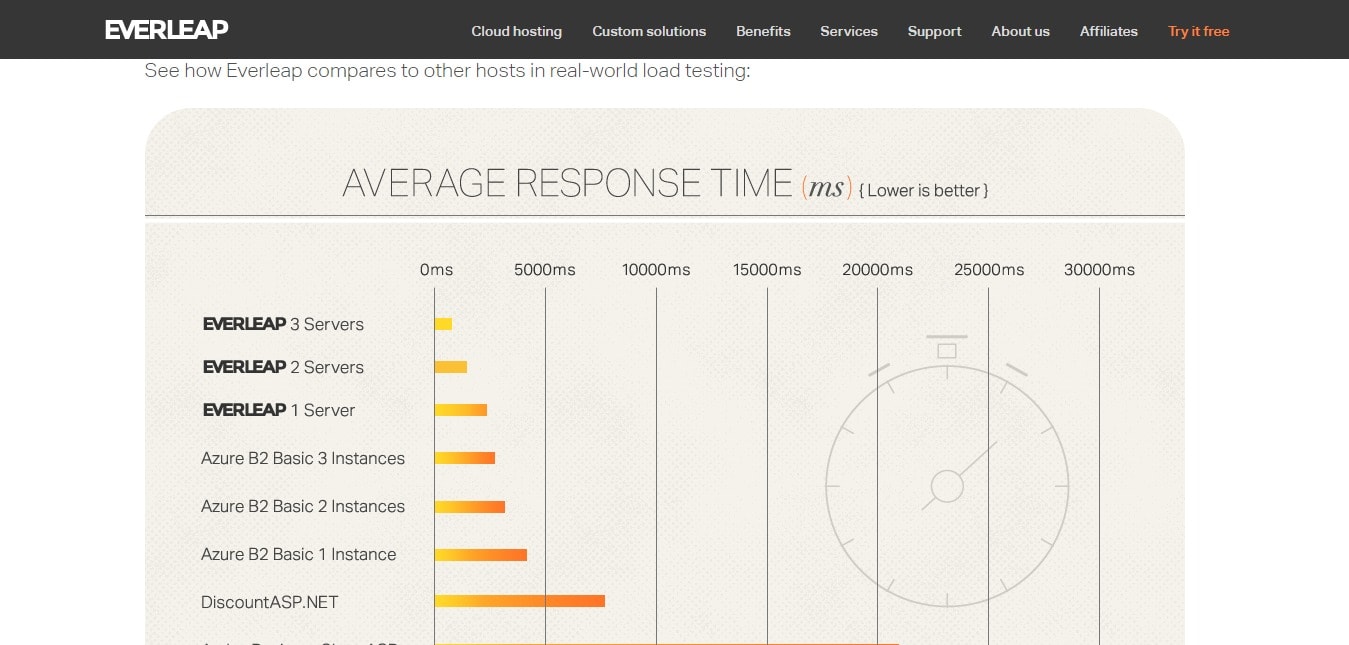Image resolution: width=1349 pixels, height=645 pixels.
Task: Click the '{ Lower is better }' note
Action: pos(924,190)
